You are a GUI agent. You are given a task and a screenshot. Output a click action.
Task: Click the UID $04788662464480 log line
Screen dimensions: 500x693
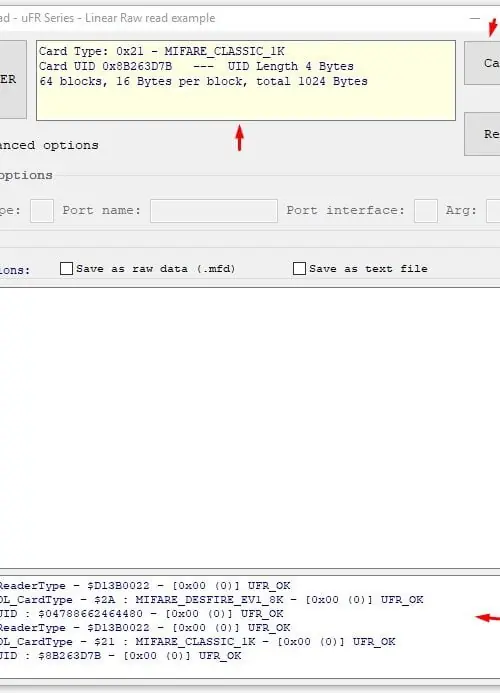point(141,614)
